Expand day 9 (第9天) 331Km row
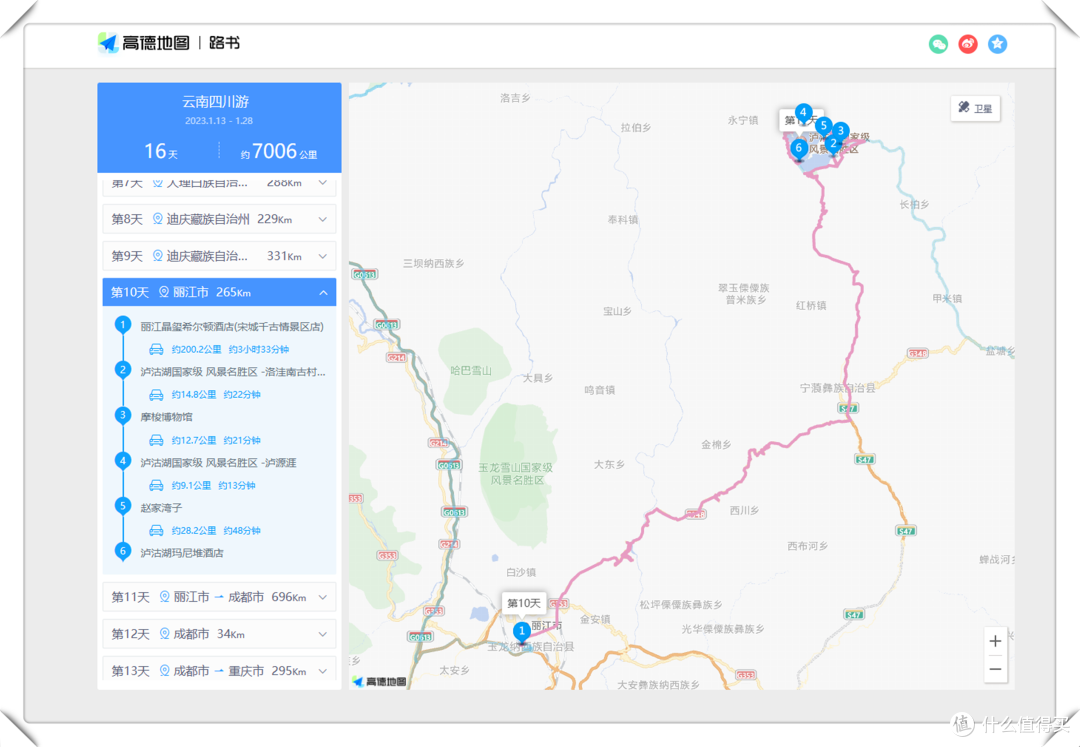This screenshot has height=747, width=1080. (219, 255)
